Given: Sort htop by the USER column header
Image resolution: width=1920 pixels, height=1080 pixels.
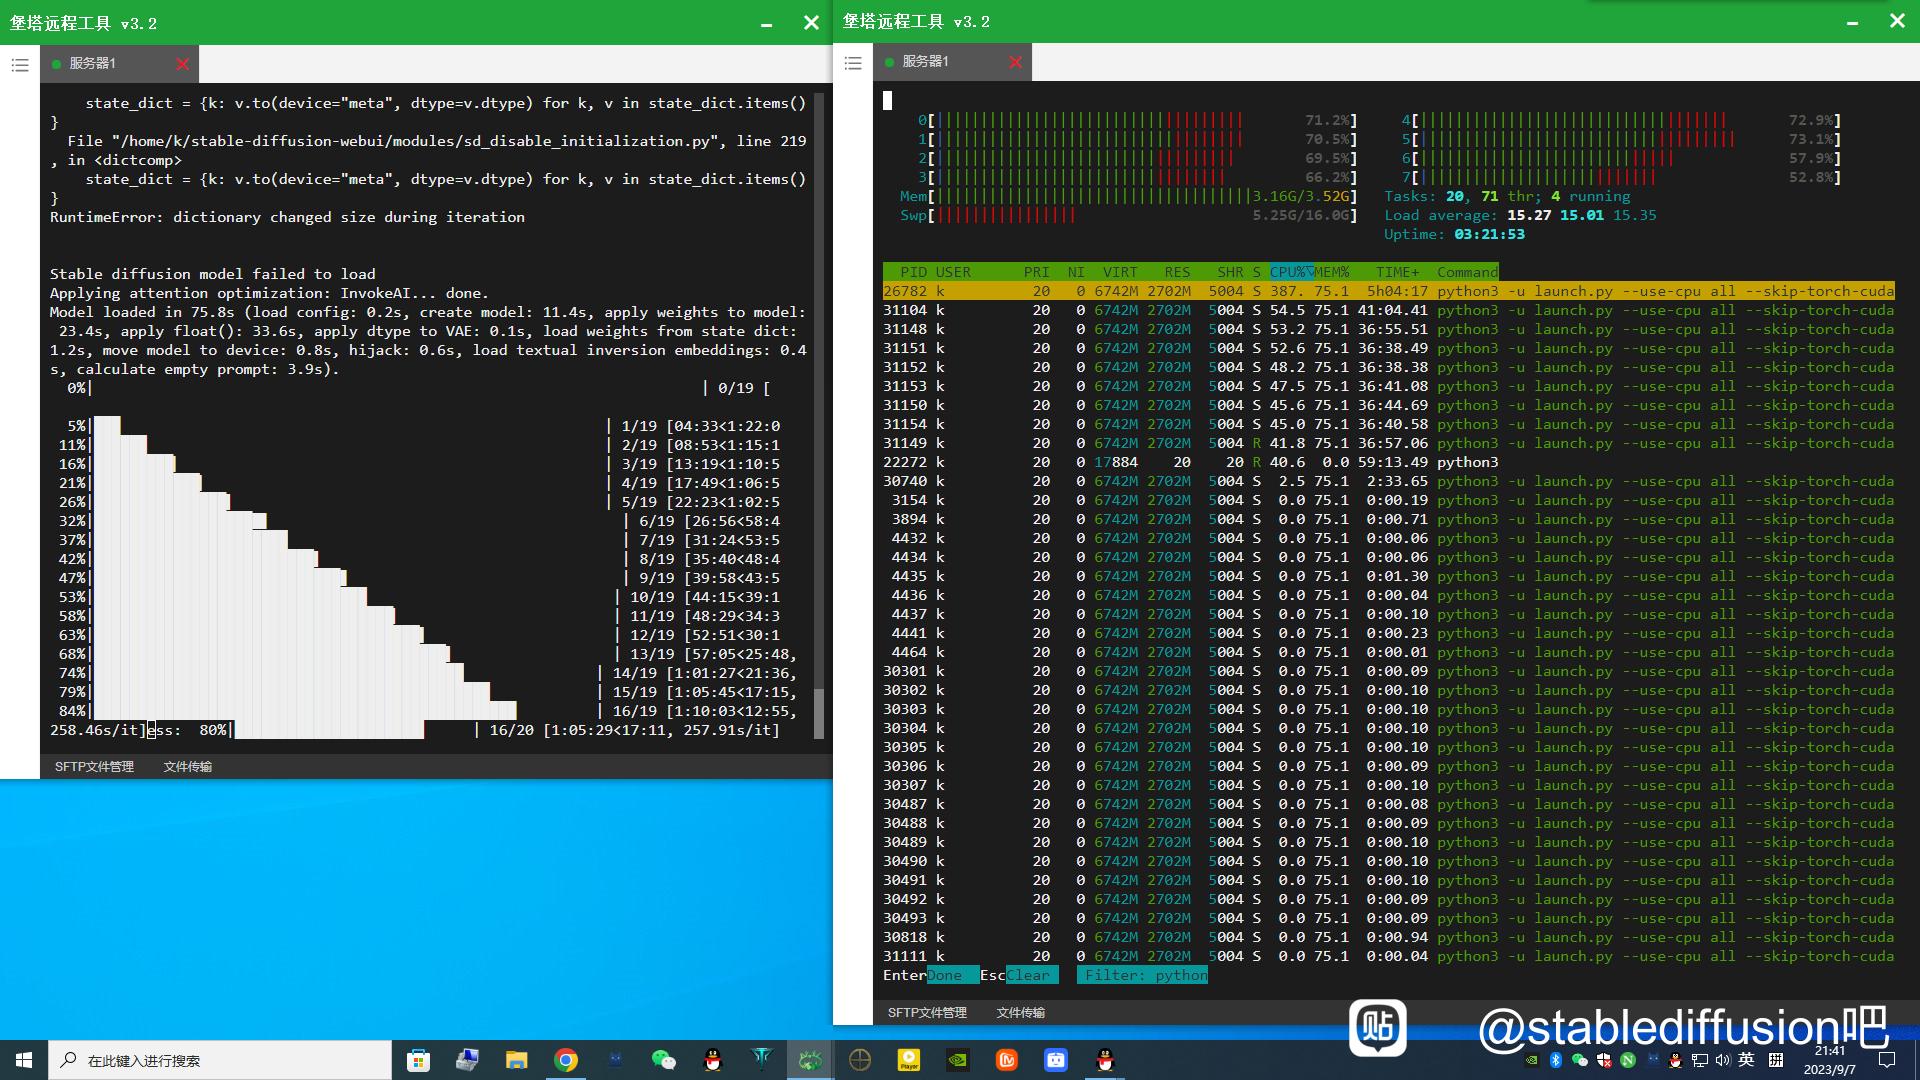Looking at the screenshot, I should (x=953, y=272).
